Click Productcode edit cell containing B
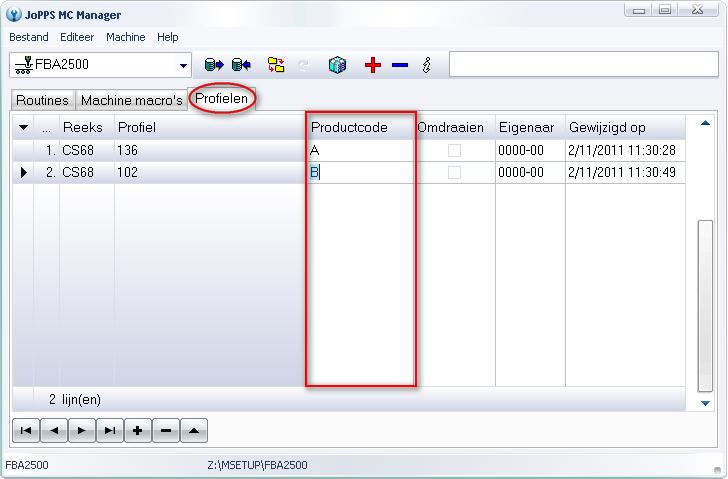 click(x=360, y=173)
